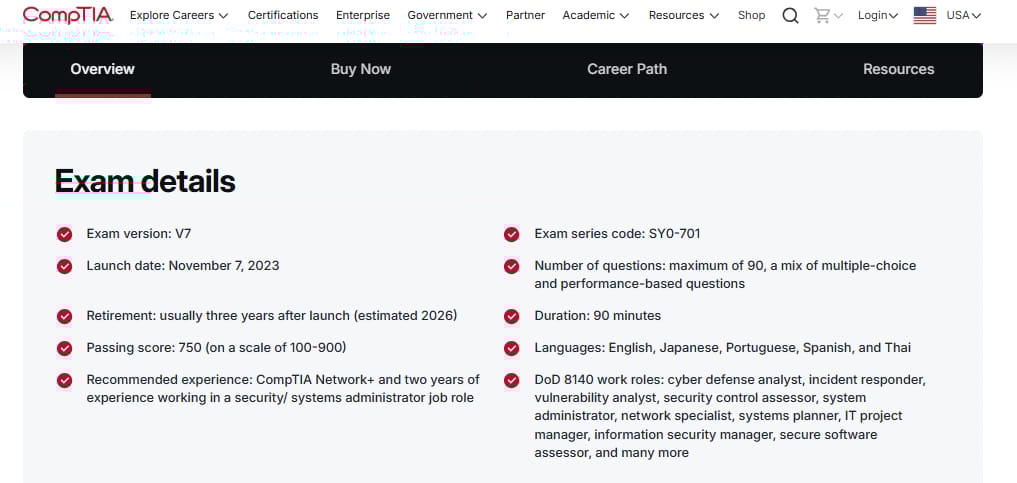The image size is (1017, 483).
Task: Select text 'Passing score: 750'
Action: point(145,348)
